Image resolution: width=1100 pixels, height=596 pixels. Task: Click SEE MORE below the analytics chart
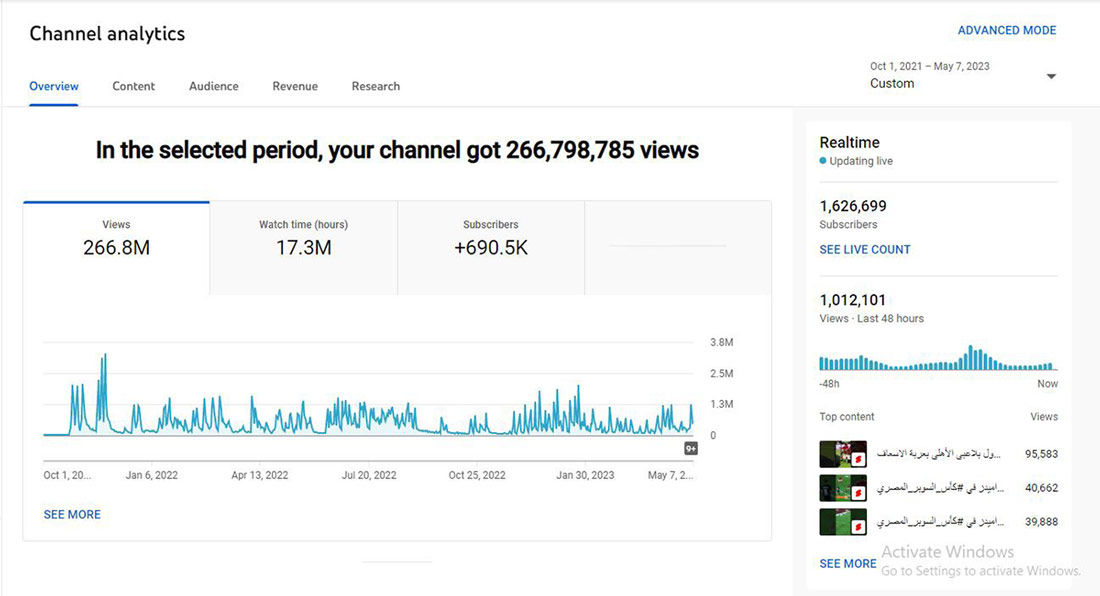pos(71,514)
